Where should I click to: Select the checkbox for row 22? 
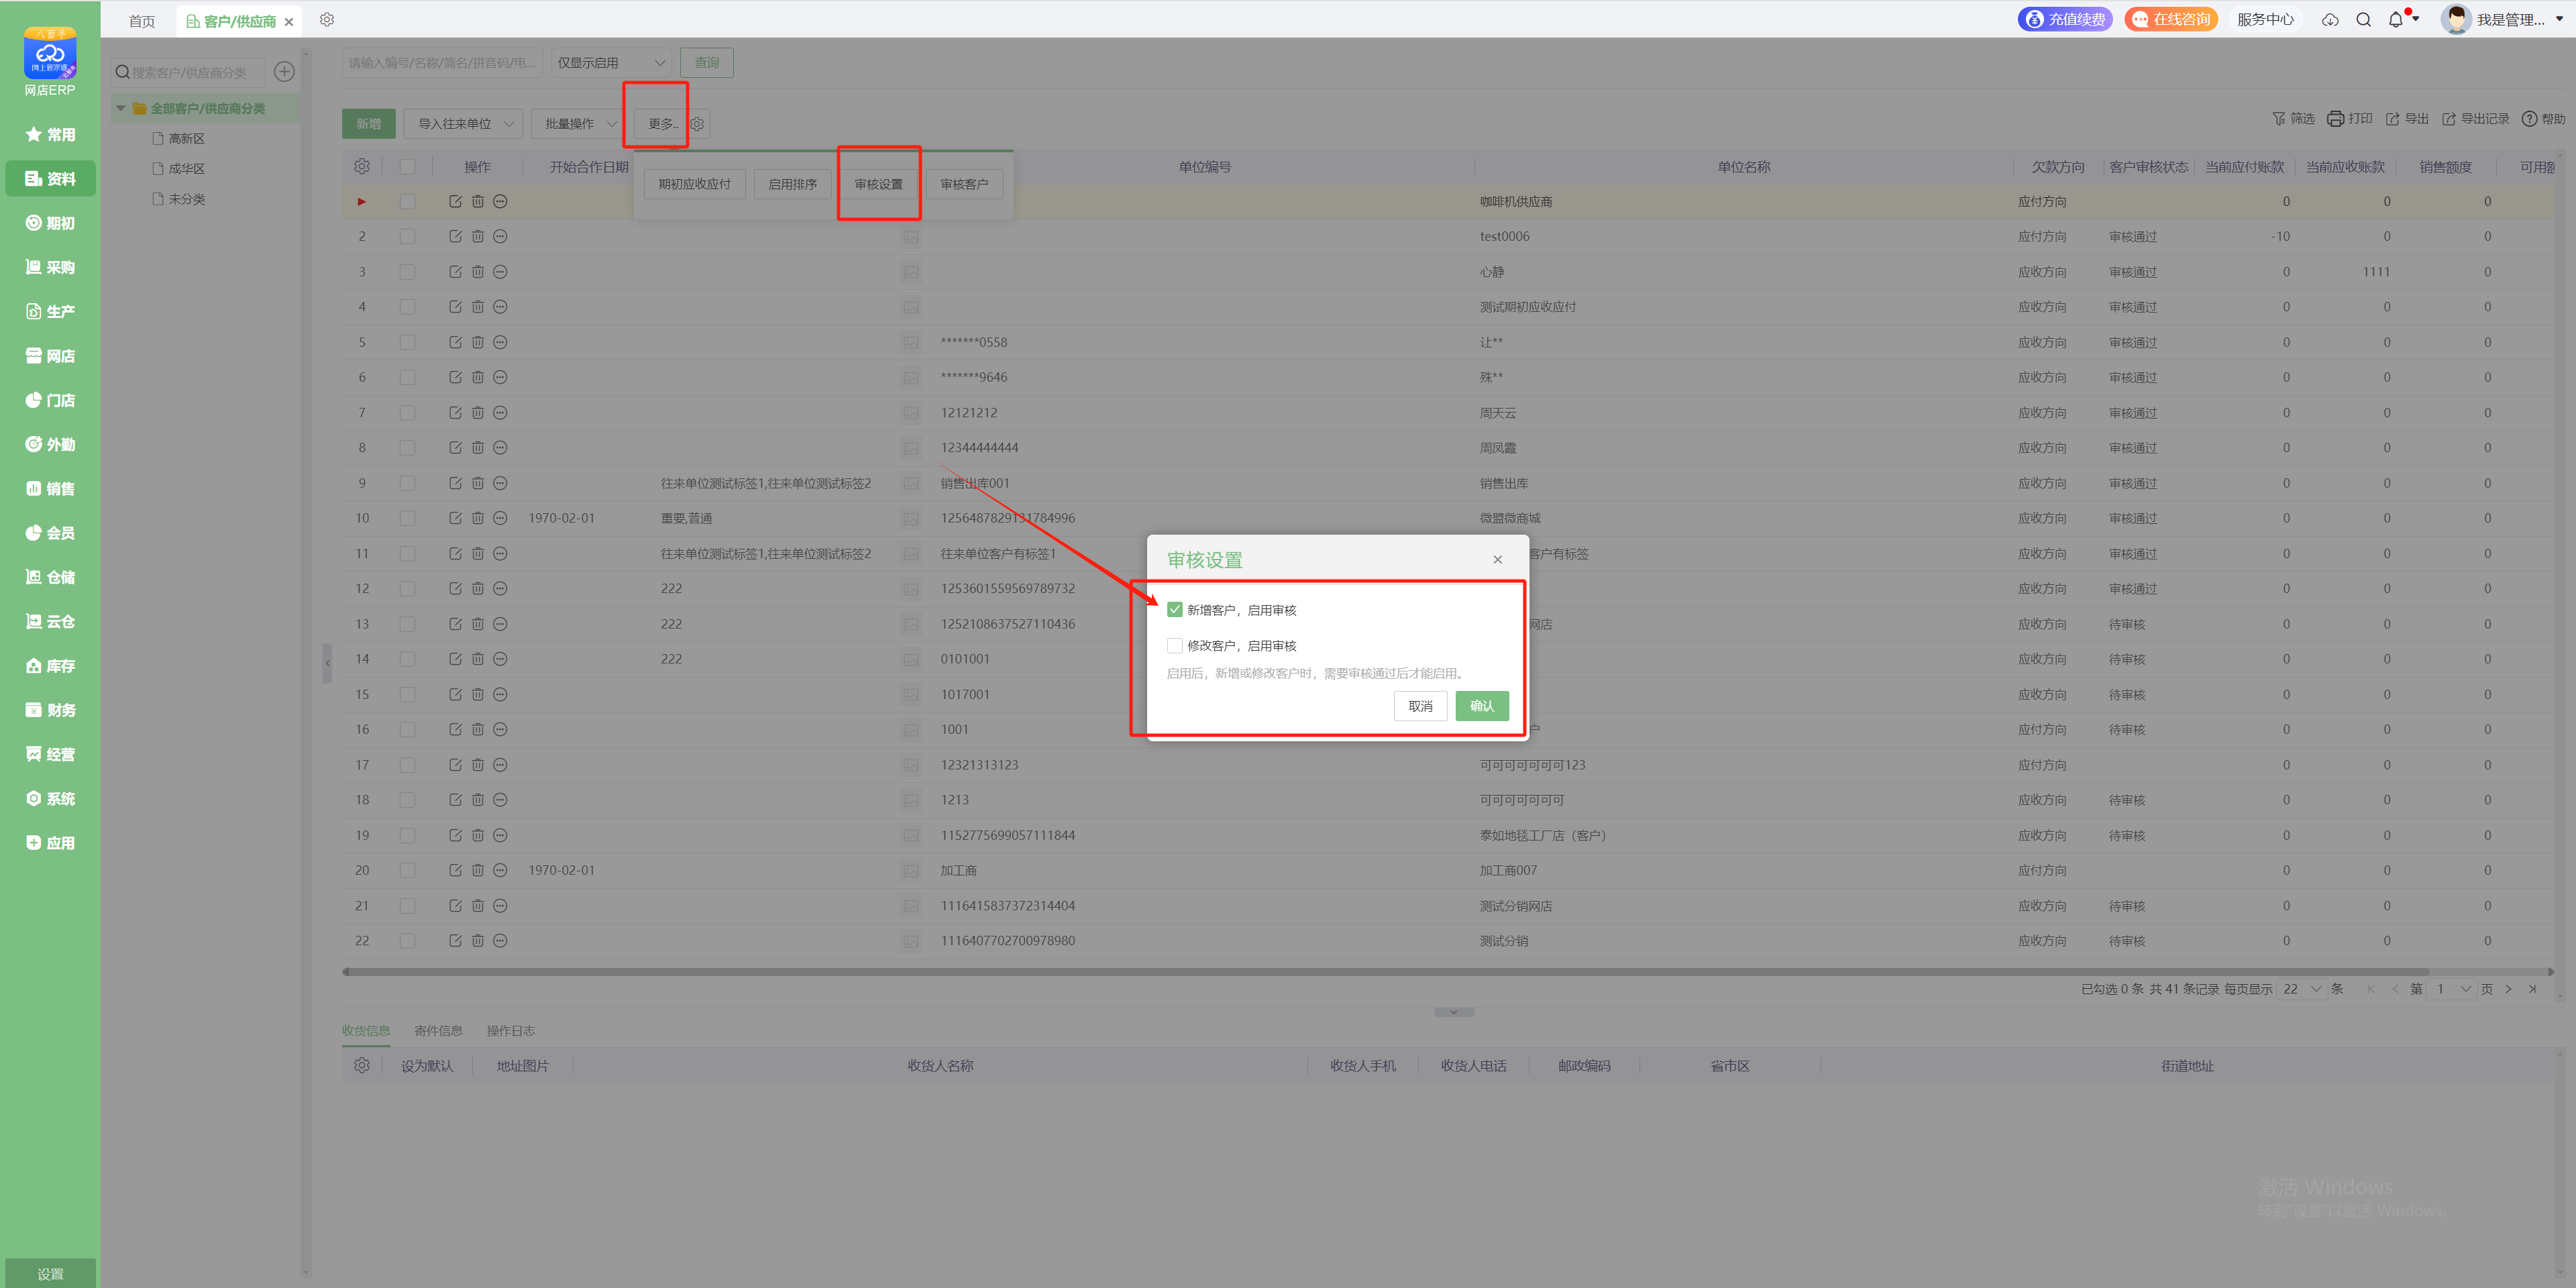pos(407,940)
